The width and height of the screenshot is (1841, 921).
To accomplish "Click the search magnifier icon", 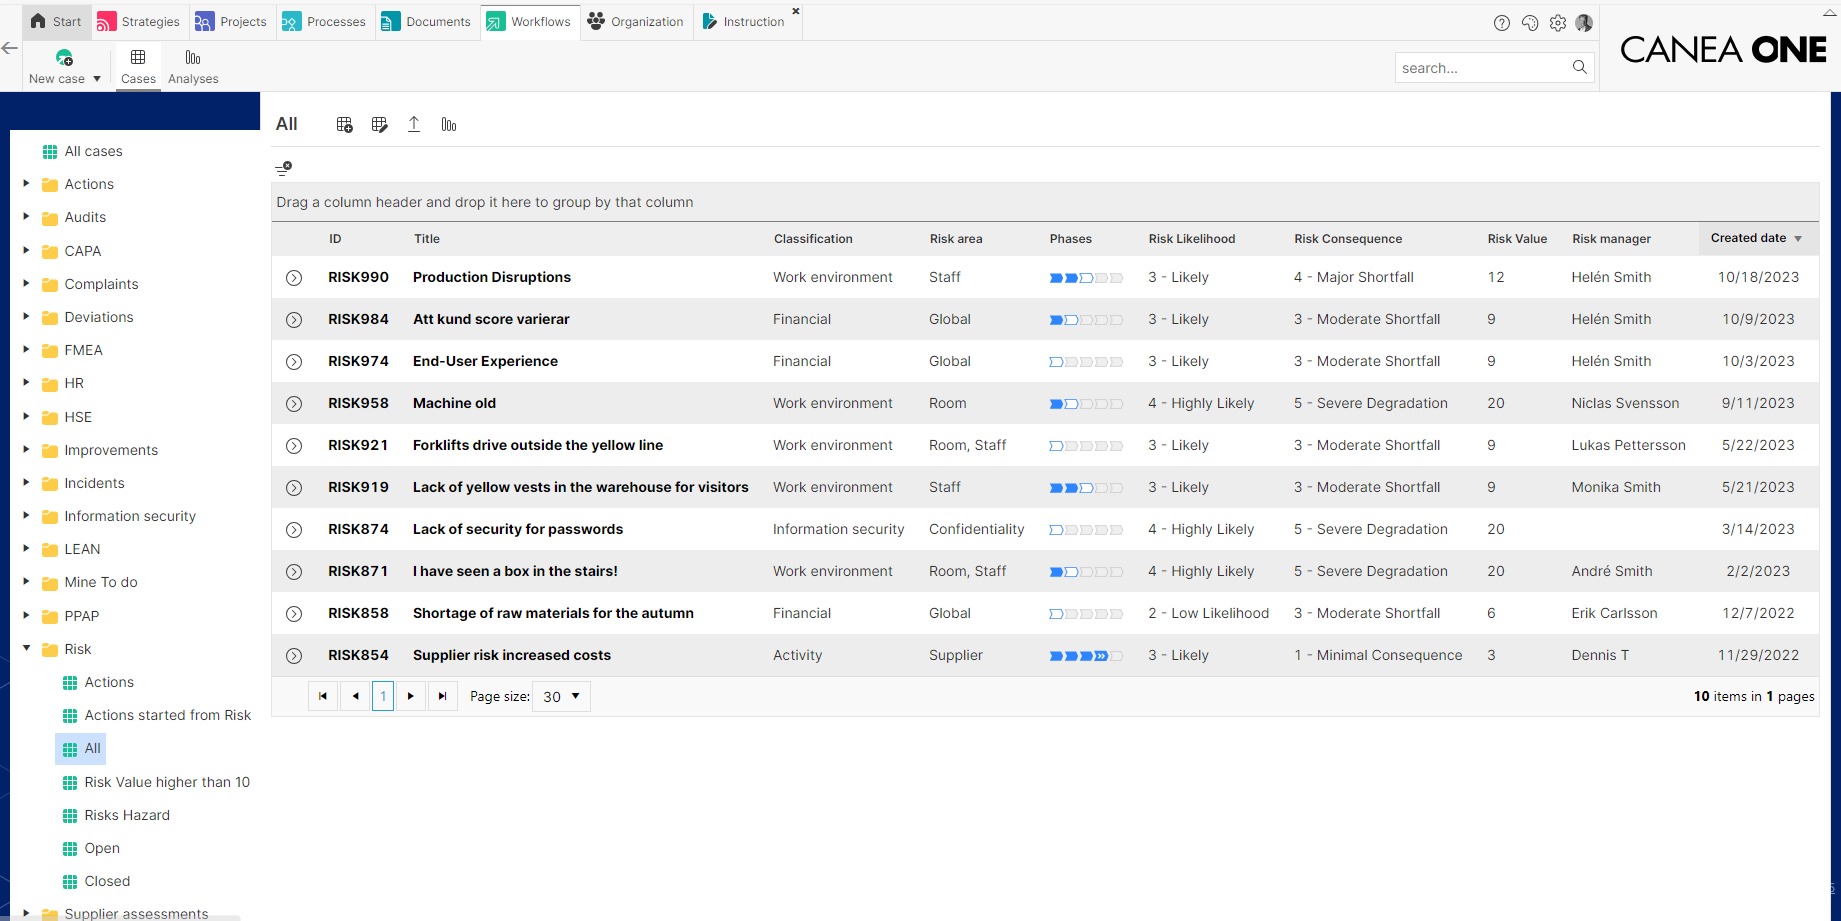I will (1579, 67).
